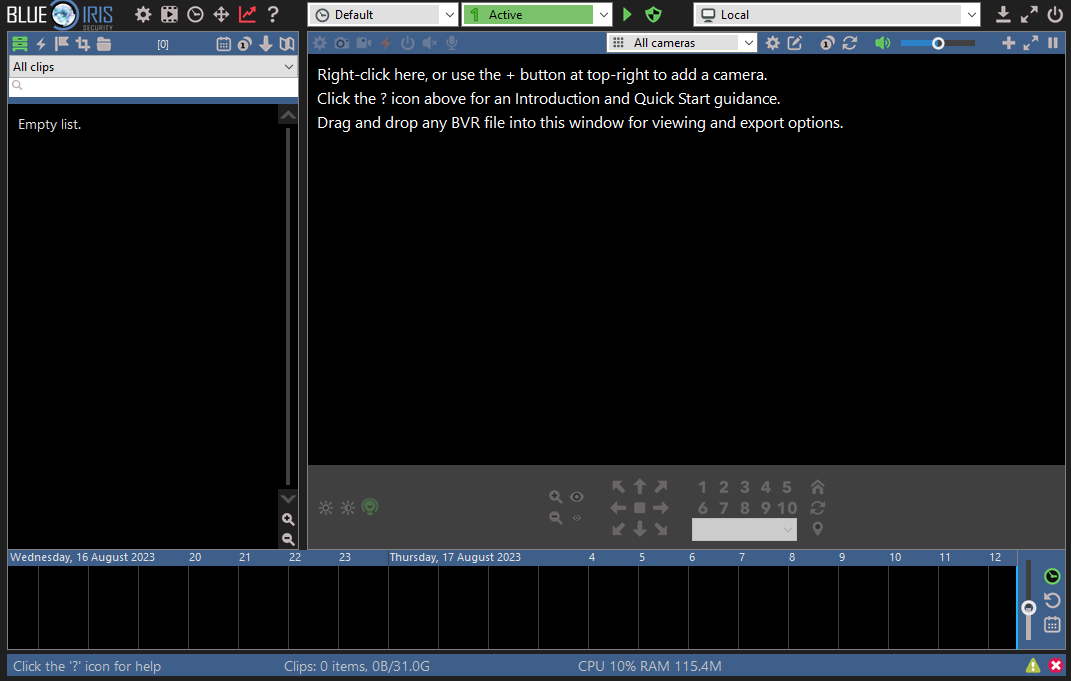
Task: Click full screen arrows in top header
Action: click(1029, 14)
